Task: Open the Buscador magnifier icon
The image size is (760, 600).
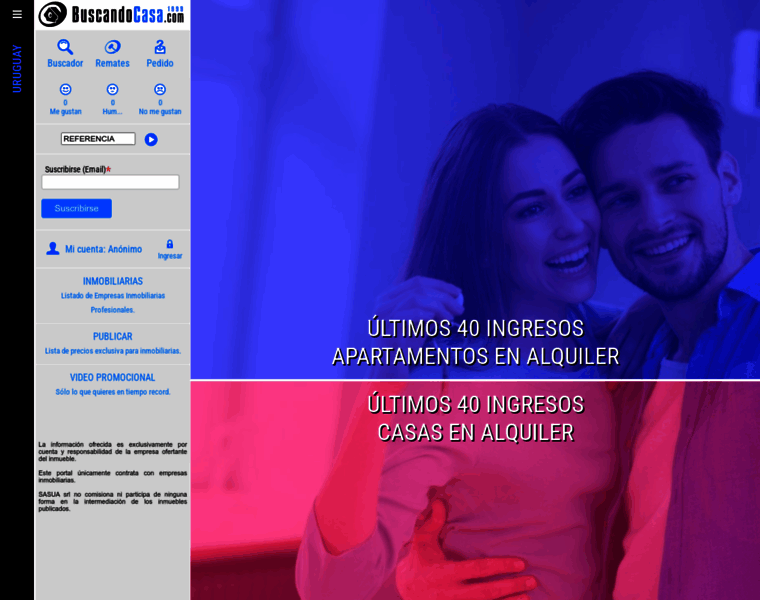Action: coord(65,47)
